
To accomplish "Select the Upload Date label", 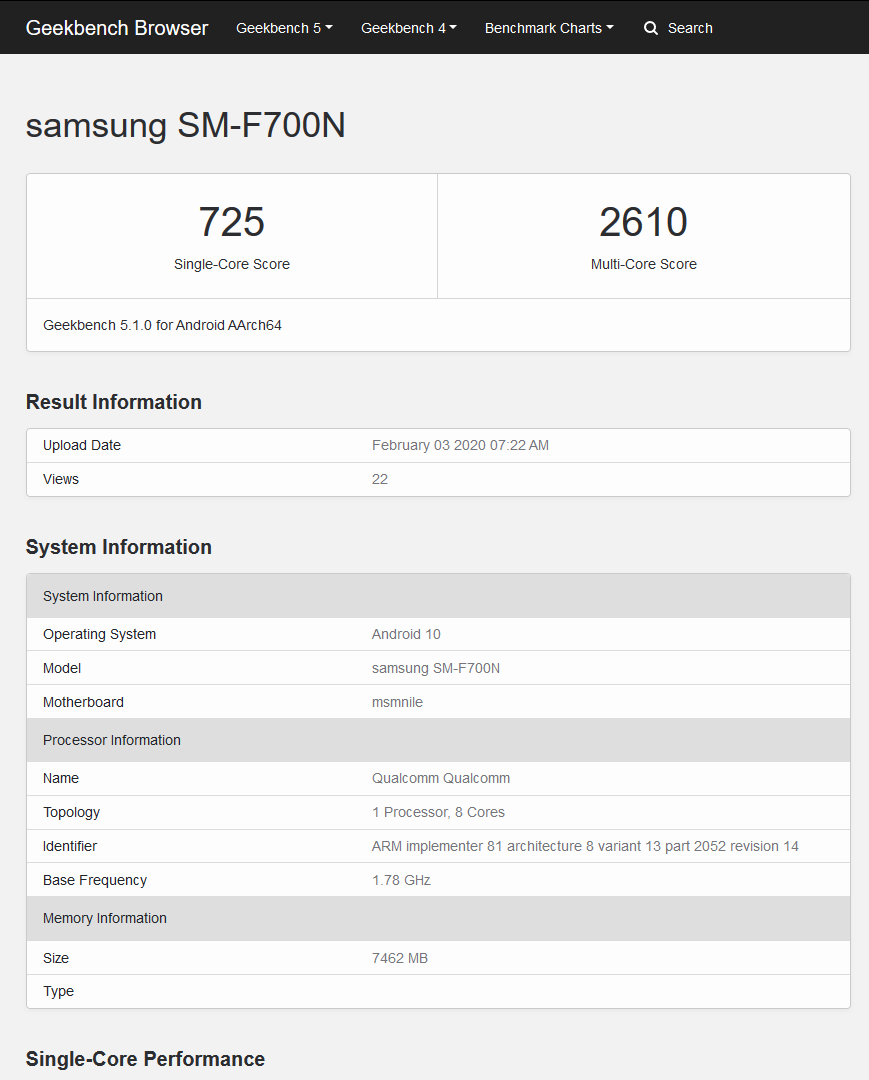I will coord(82,446).
